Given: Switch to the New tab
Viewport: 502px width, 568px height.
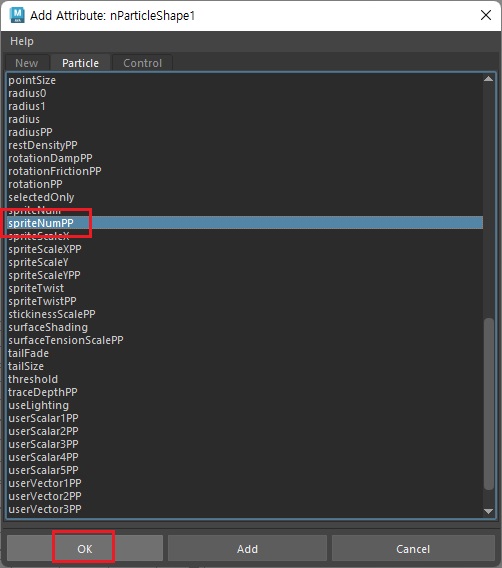Looking at the screenshot, I should 26,63.
